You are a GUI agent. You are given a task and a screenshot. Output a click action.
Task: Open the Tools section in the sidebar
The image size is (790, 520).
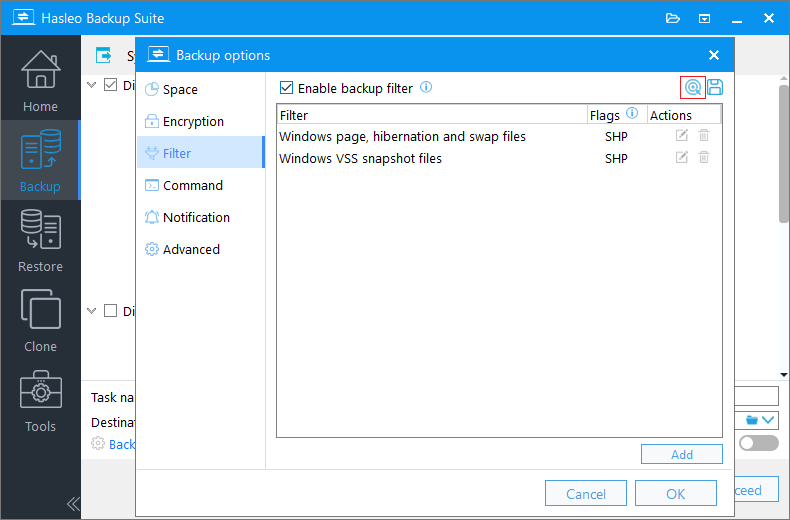[40, 401]
